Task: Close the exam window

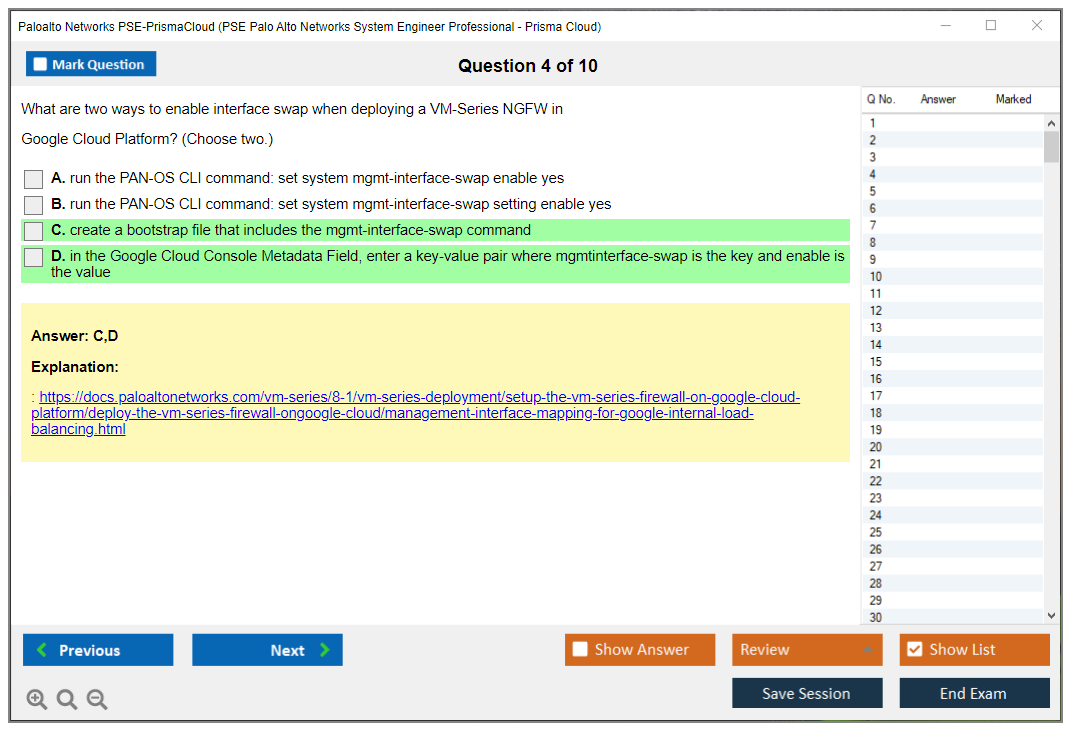Action: tap(1037, 26)
